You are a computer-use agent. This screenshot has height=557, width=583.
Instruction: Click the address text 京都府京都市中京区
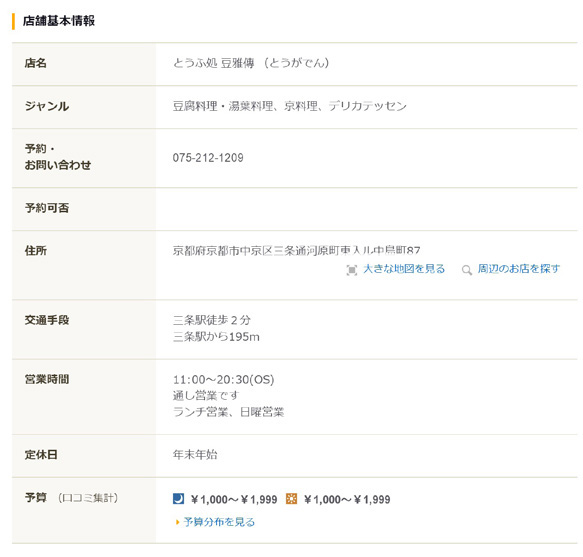pos(223,251)
